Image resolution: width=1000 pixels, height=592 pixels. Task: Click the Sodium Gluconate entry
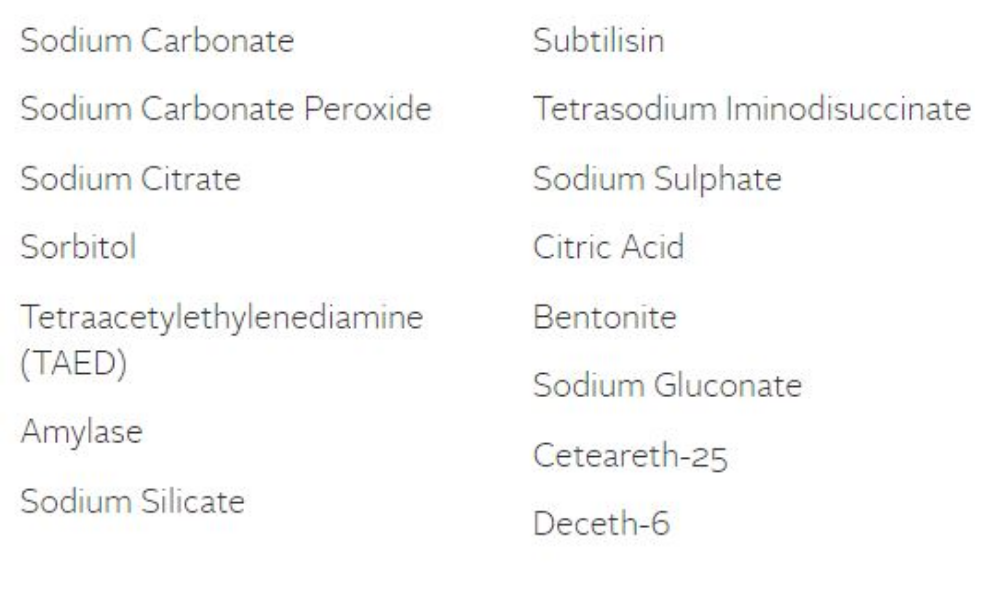point(667,385)
